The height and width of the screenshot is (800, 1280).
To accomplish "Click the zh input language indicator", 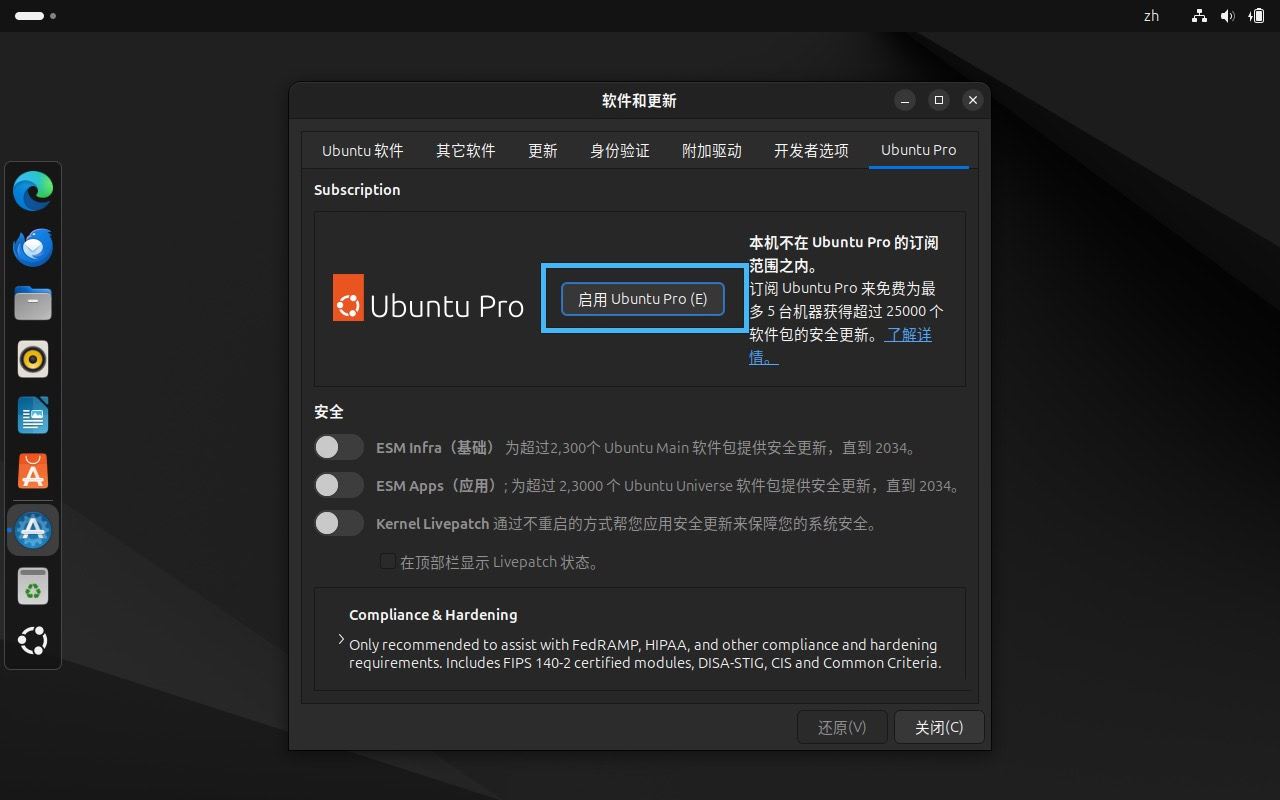I will tap(1150, 16).
